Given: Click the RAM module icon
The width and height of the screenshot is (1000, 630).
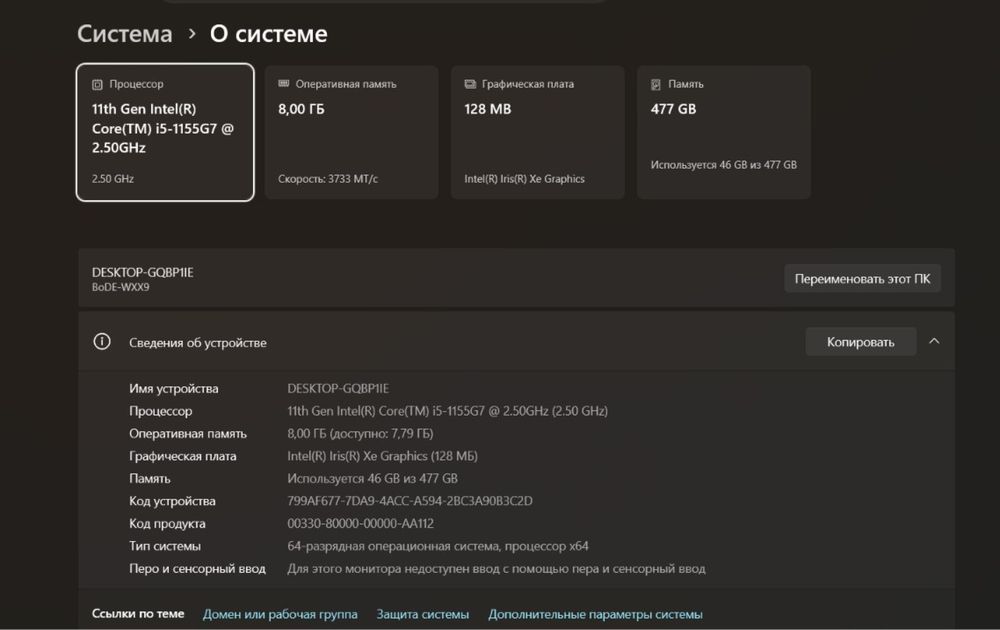Looking at the screenshot, I should pos(284,84).
